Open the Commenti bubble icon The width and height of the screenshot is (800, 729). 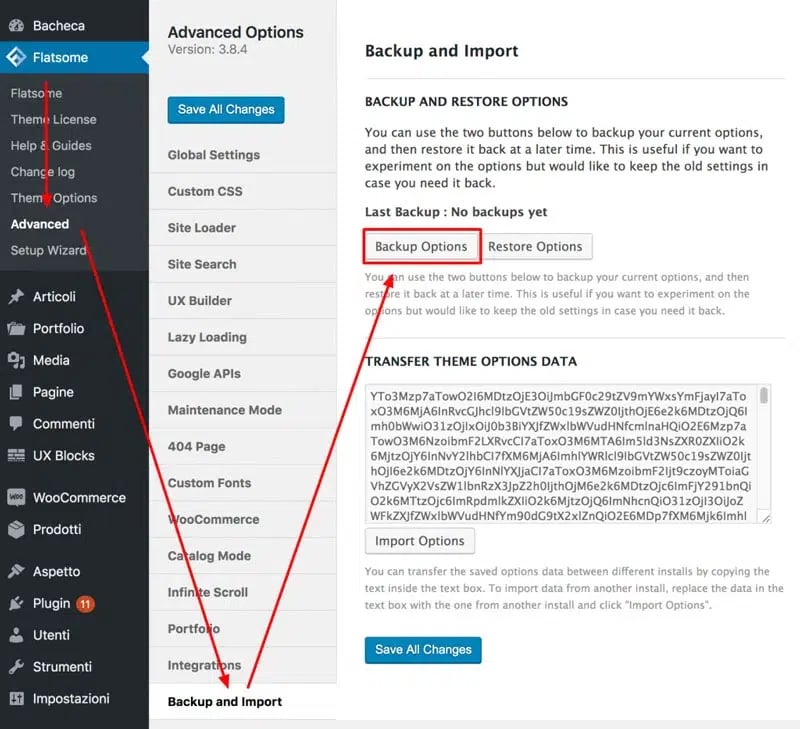(16, 424)
